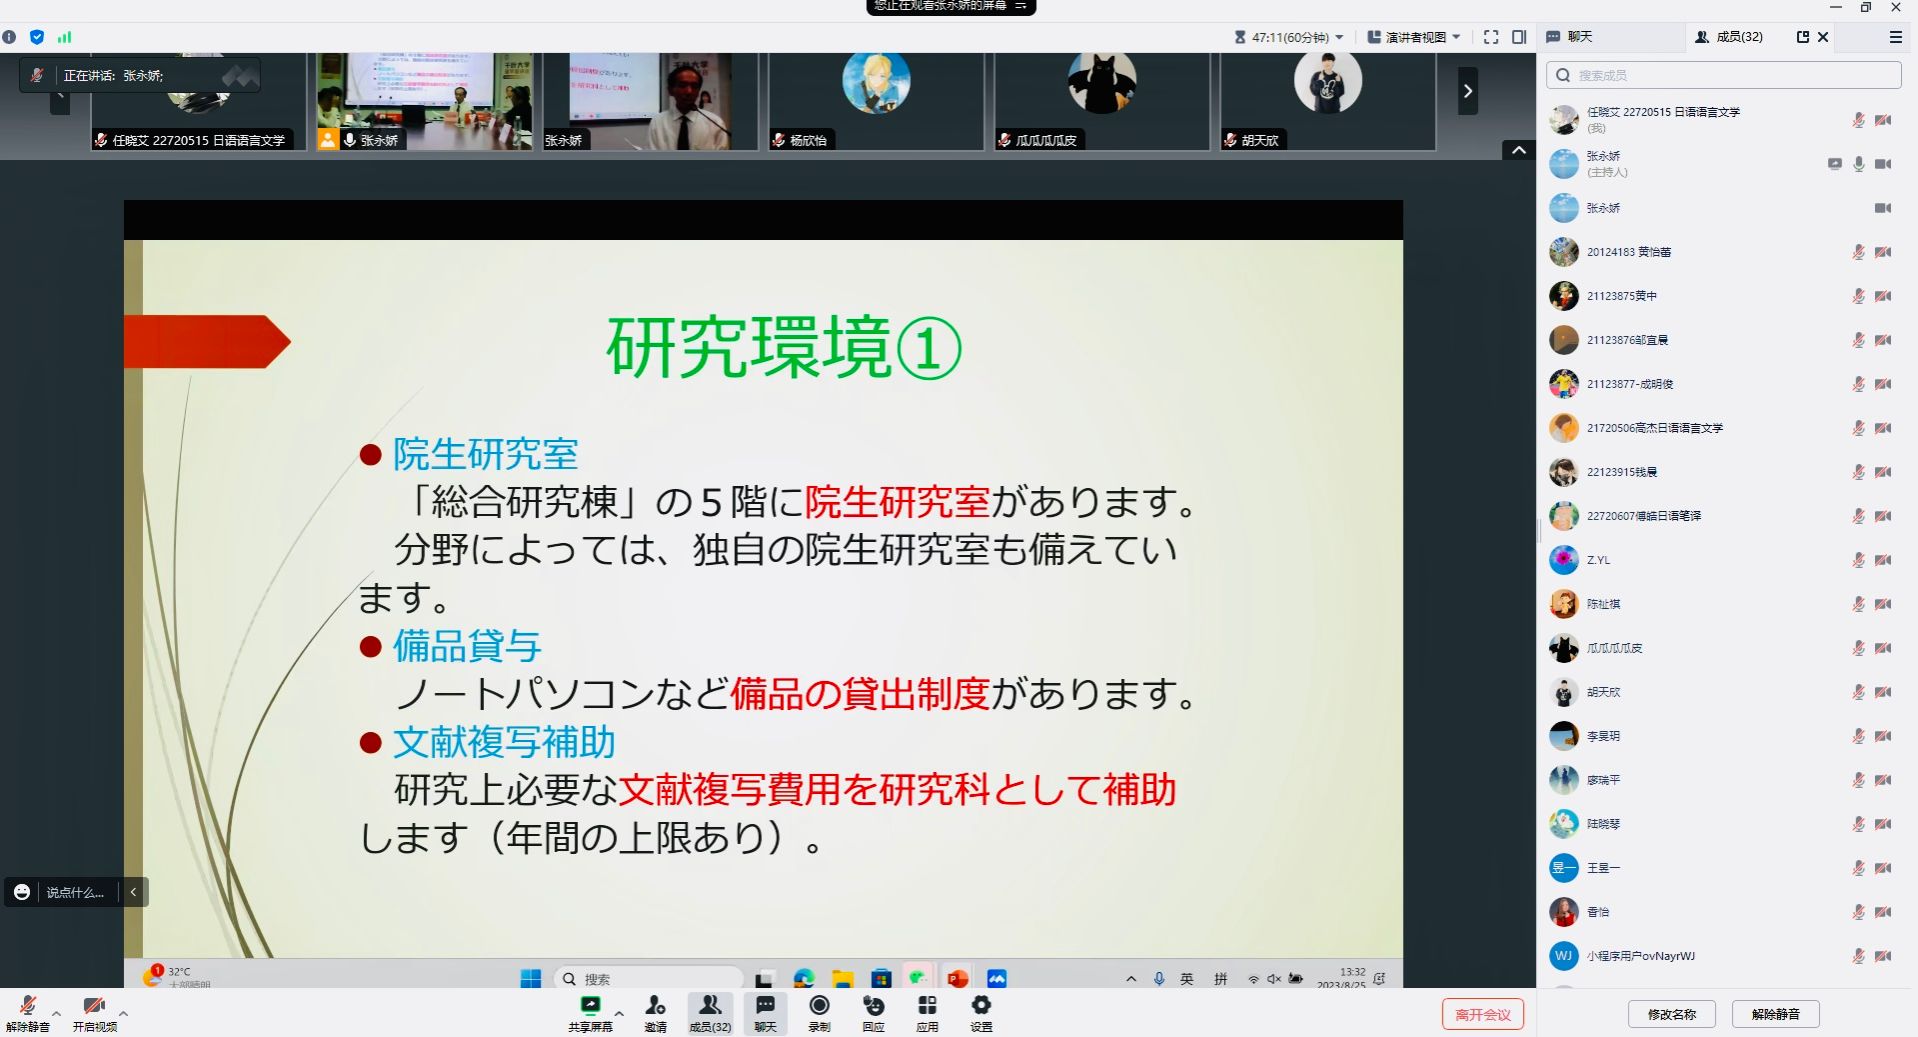Open the Apps (应用) icon
Screen dimensions: 1918x1037
tap(927, 1007)
